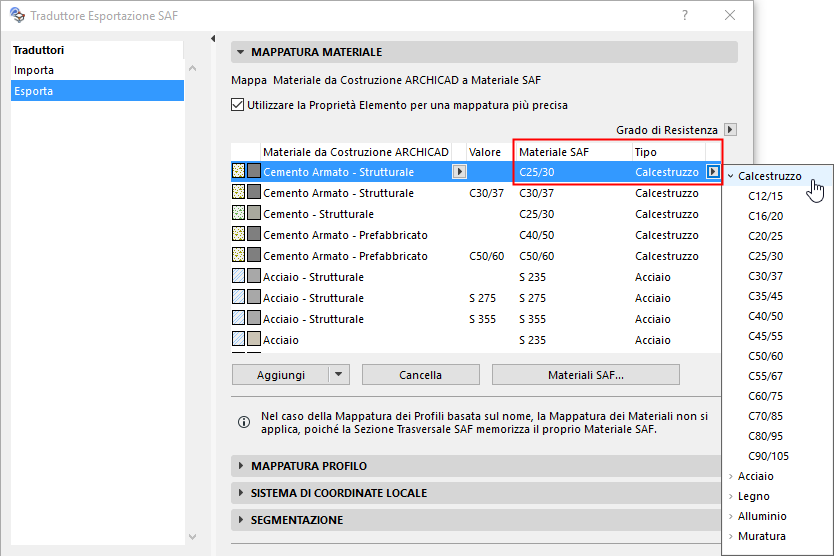
Task: Click the ARCHICAD translator icon in the title bar
Action: (x=17, y=15)
